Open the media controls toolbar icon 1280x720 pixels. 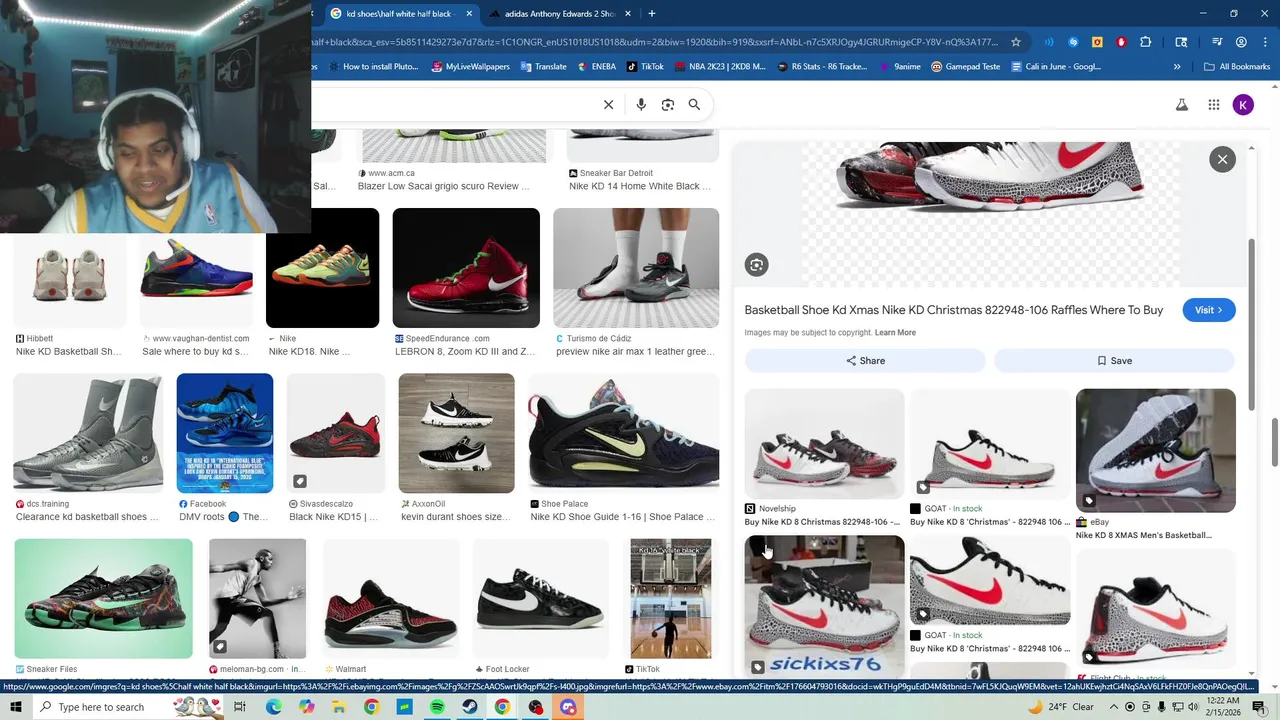tap(1217, 42)
